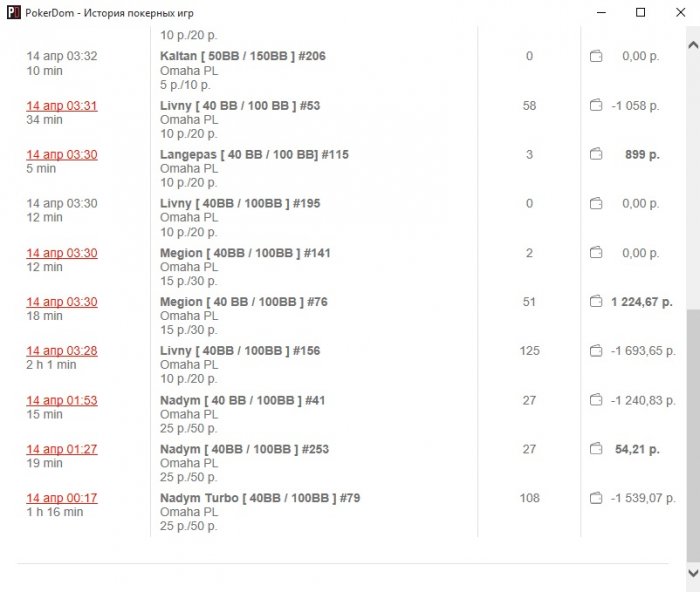Click hand history icon for Livny #195 row
This screenshot has height=592, width=700.
pyautogui.click(x=596, y=204)
